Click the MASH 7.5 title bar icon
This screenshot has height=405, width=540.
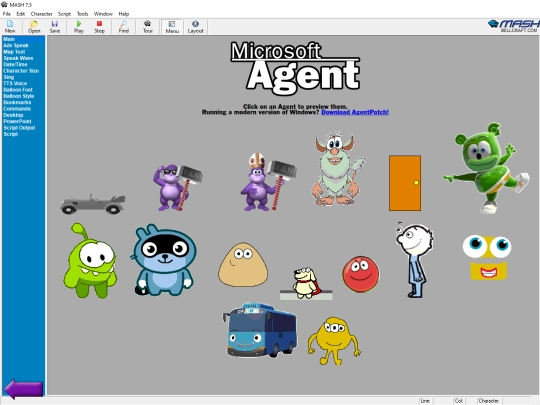(x=4, y=4)
